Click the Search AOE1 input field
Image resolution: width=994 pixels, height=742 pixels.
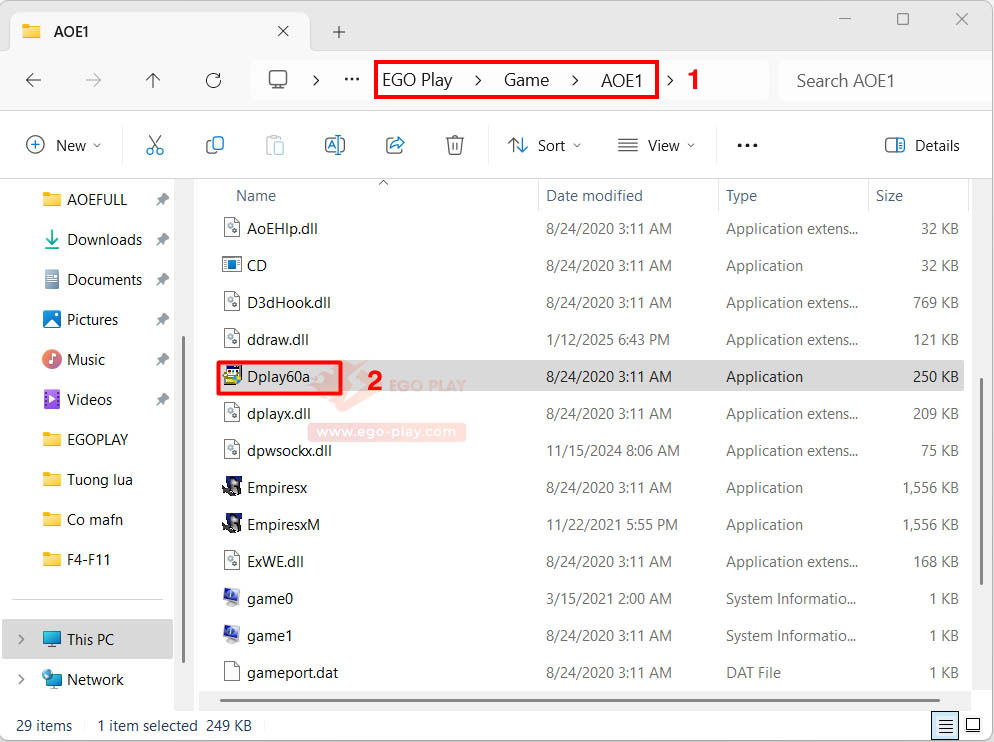tap(884, 81)
